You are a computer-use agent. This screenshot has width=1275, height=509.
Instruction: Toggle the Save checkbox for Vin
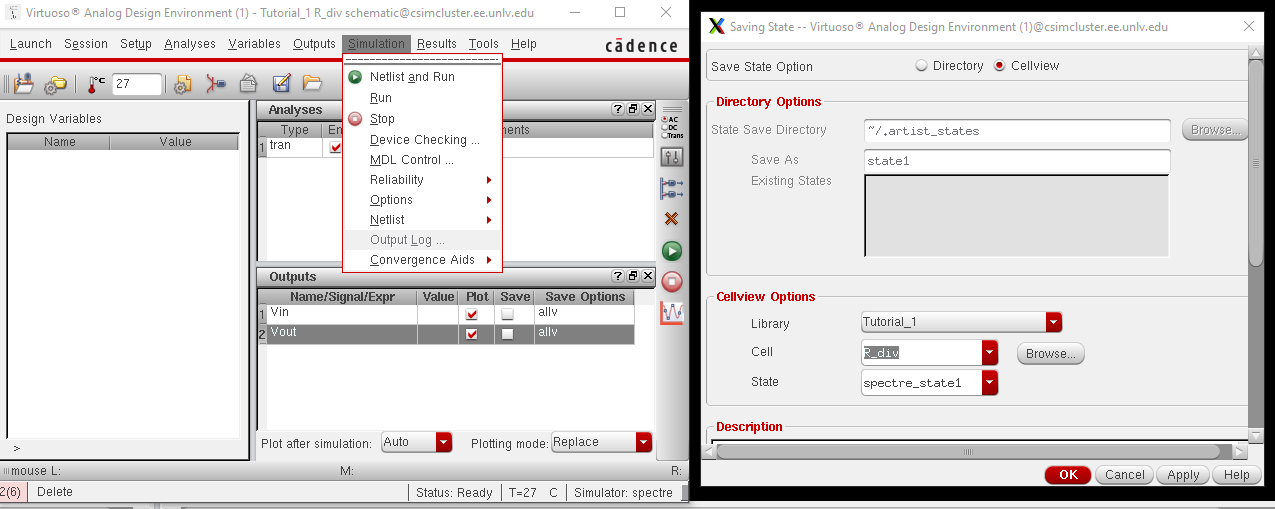(x=507, y=314)
